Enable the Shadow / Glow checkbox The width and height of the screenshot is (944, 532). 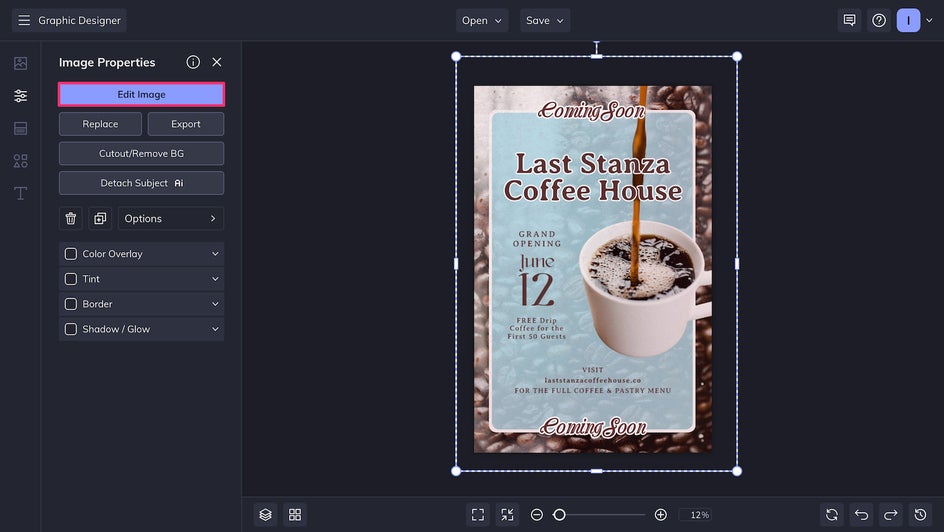click(70, 329)
